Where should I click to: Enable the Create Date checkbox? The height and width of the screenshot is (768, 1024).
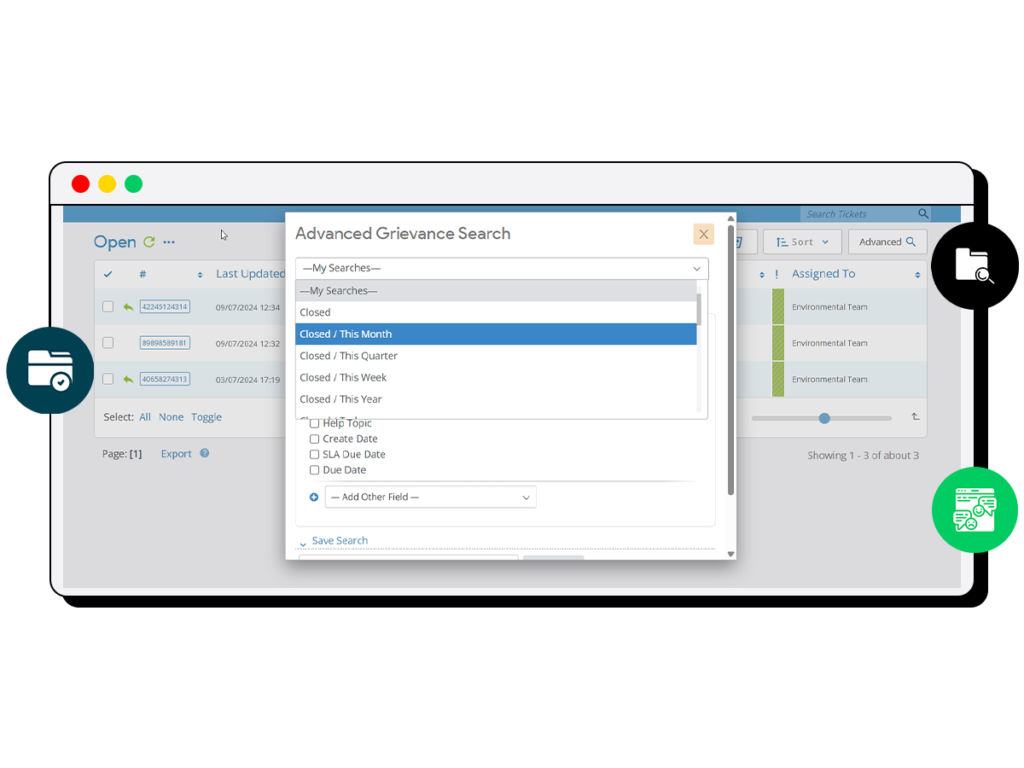[x=314, y=439]
